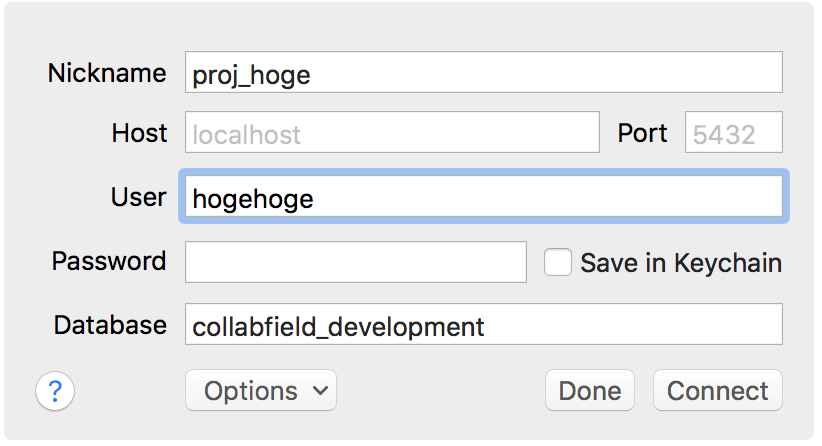Click the Password label
This screenshot has width=822, height=446.
coord(109,261)
